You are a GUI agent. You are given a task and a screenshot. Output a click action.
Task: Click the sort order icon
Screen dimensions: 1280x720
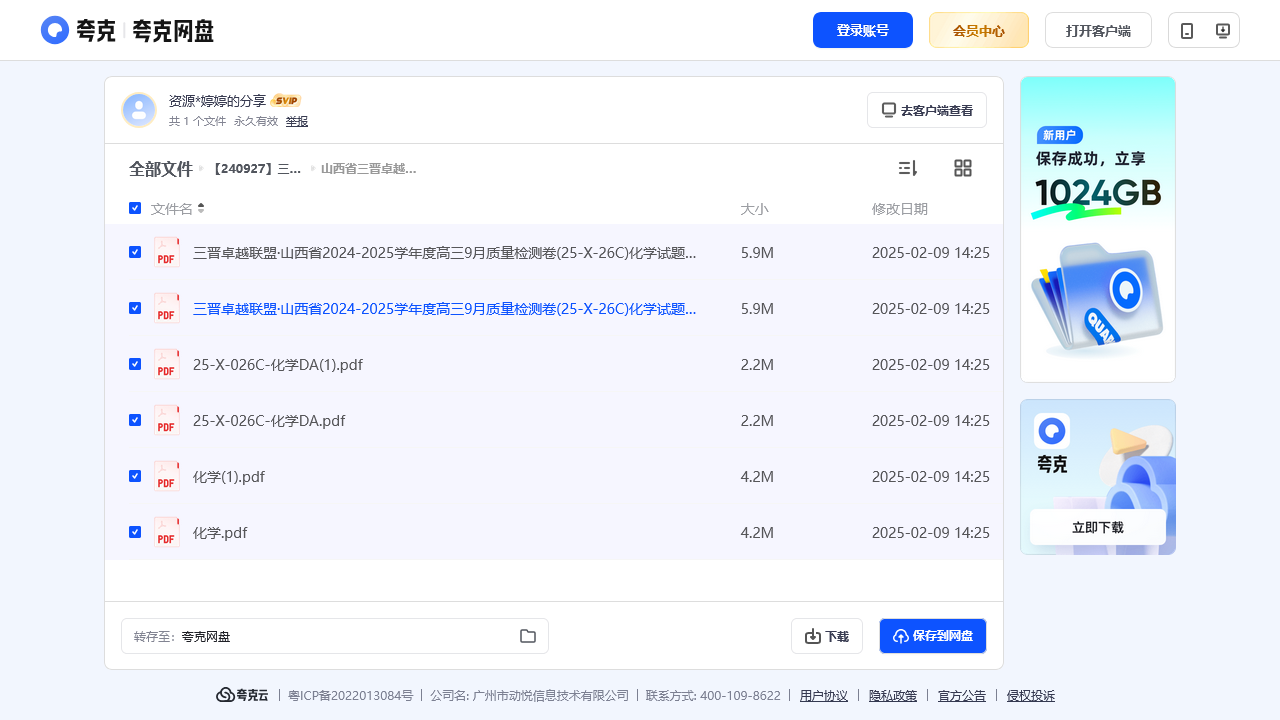(x=908, y=168)
